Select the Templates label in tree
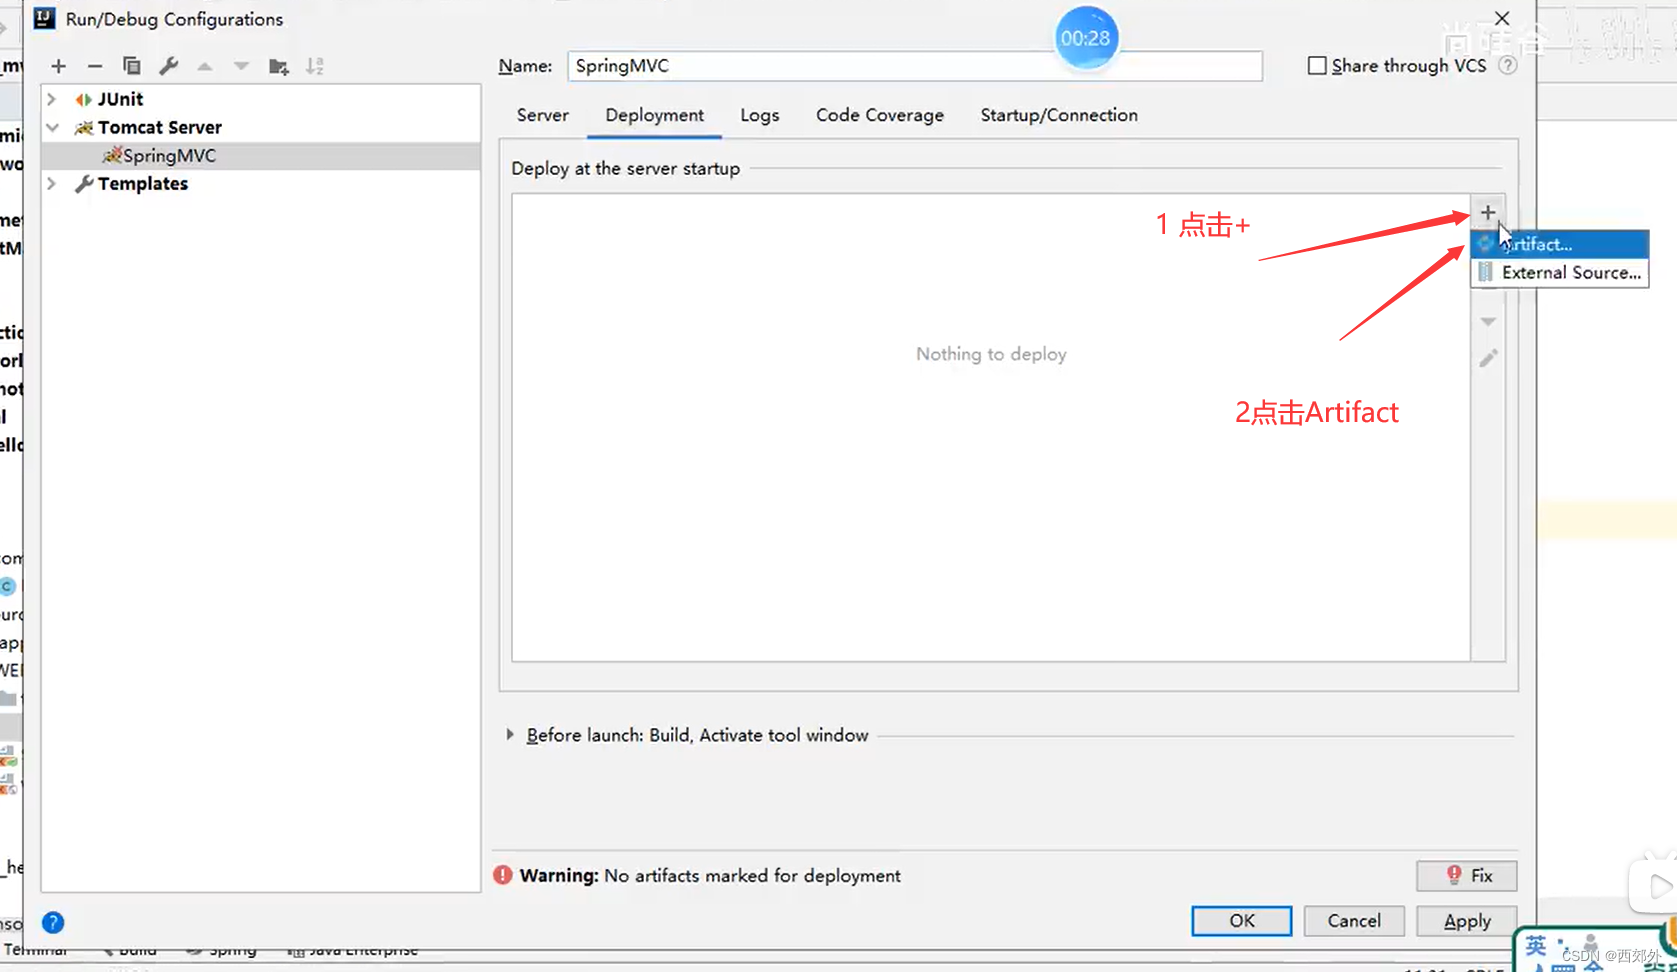1677x972 pixels. point(143,183)
